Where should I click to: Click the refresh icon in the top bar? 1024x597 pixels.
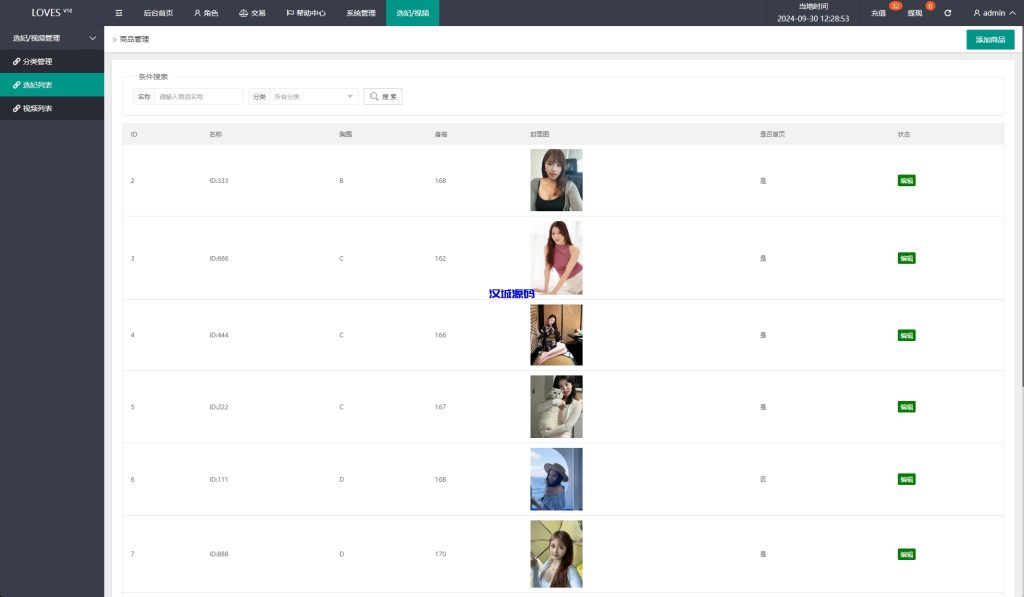pyautogui.click(x=947, y=13)
